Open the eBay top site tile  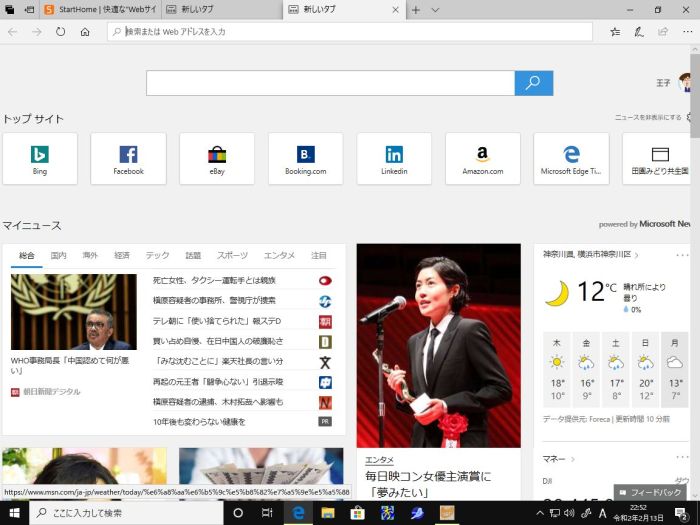[x=217, y=158]
